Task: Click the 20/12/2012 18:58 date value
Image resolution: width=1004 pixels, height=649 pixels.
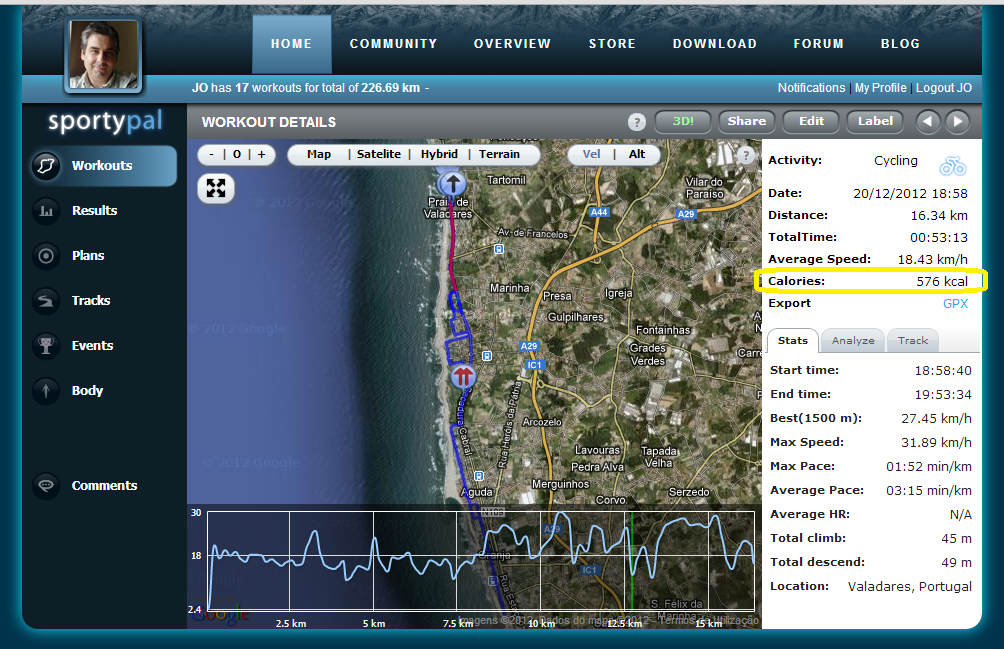Action: point(910,193)
